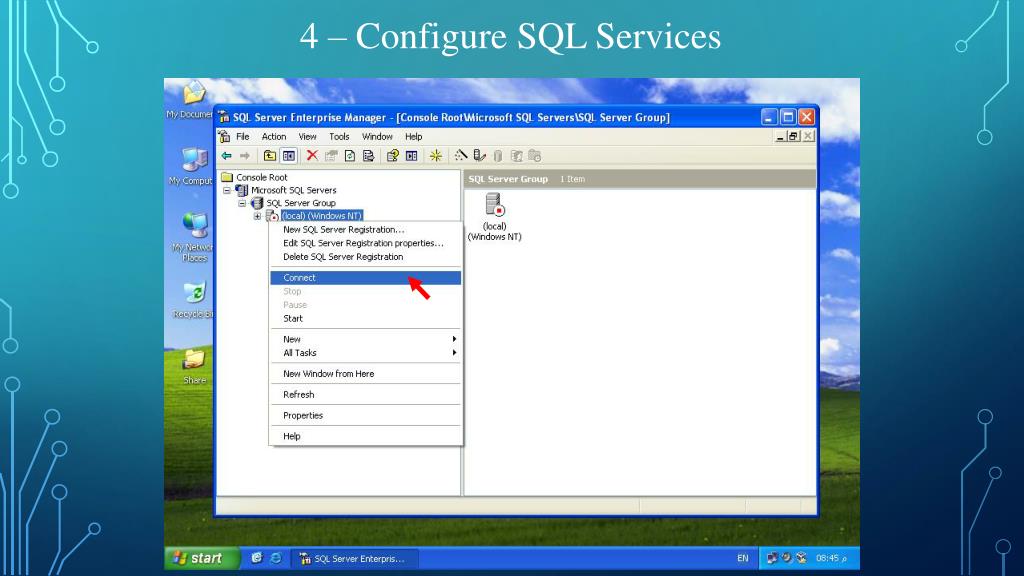Choose Delete SQL Server Registration
The height and width of the screenshot is (576, 1024).
tap(365, 257)
